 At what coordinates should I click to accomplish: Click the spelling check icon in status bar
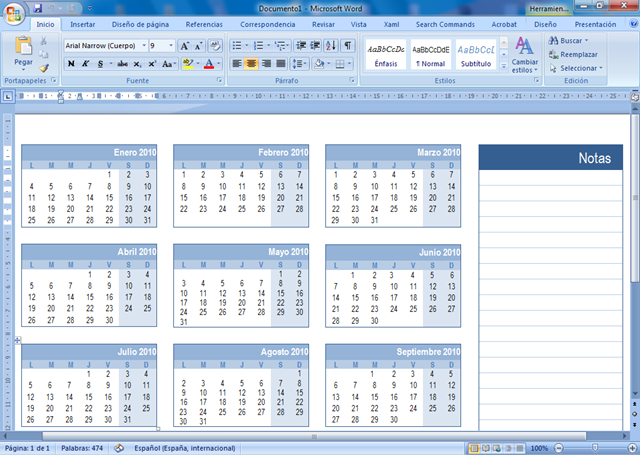(x=119, y=448)
